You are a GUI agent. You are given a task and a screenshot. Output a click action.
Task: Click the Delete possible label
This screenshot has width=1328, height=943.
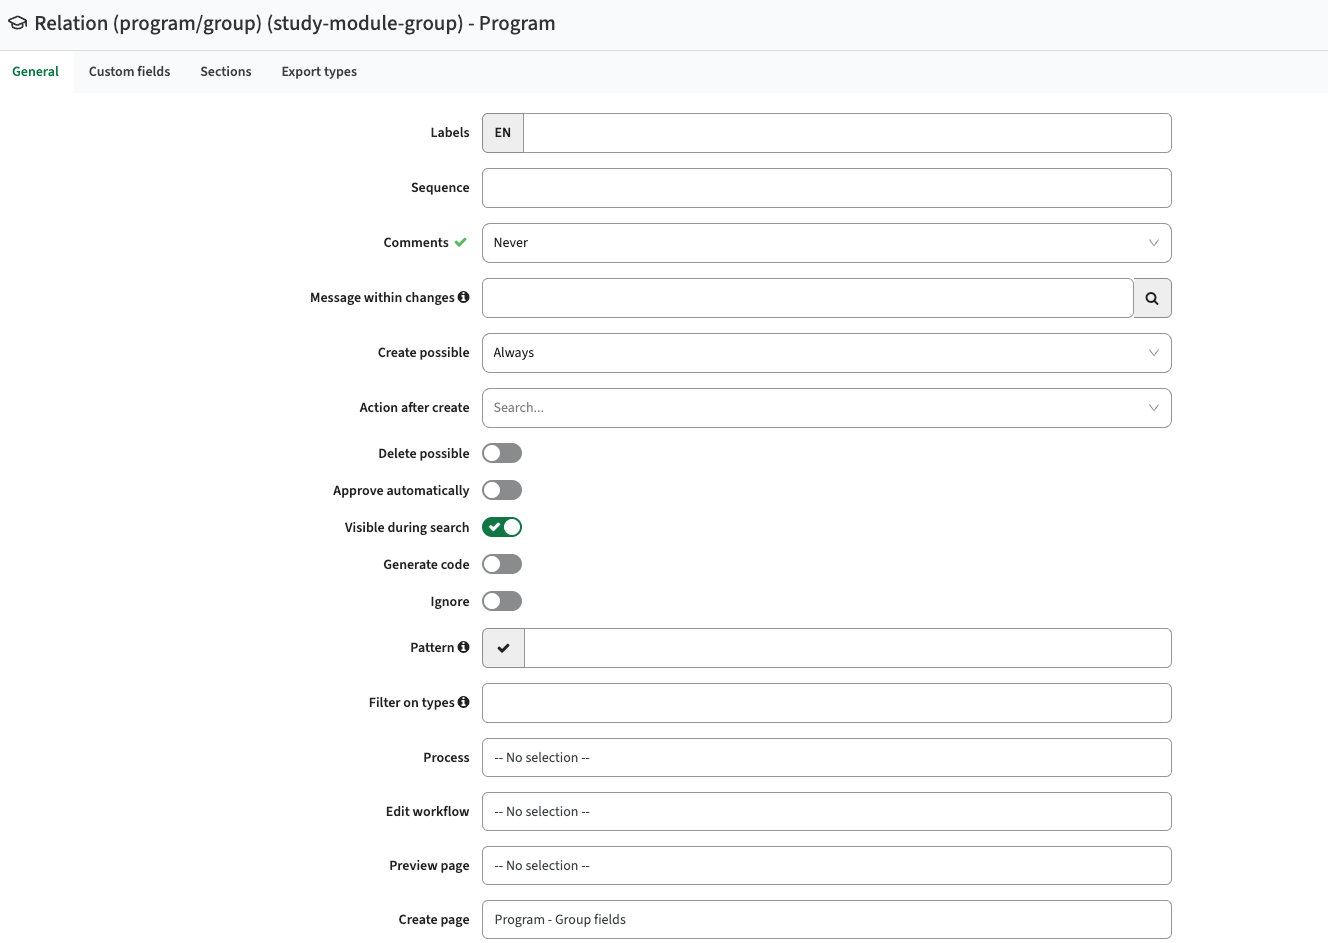click(424, 453)
